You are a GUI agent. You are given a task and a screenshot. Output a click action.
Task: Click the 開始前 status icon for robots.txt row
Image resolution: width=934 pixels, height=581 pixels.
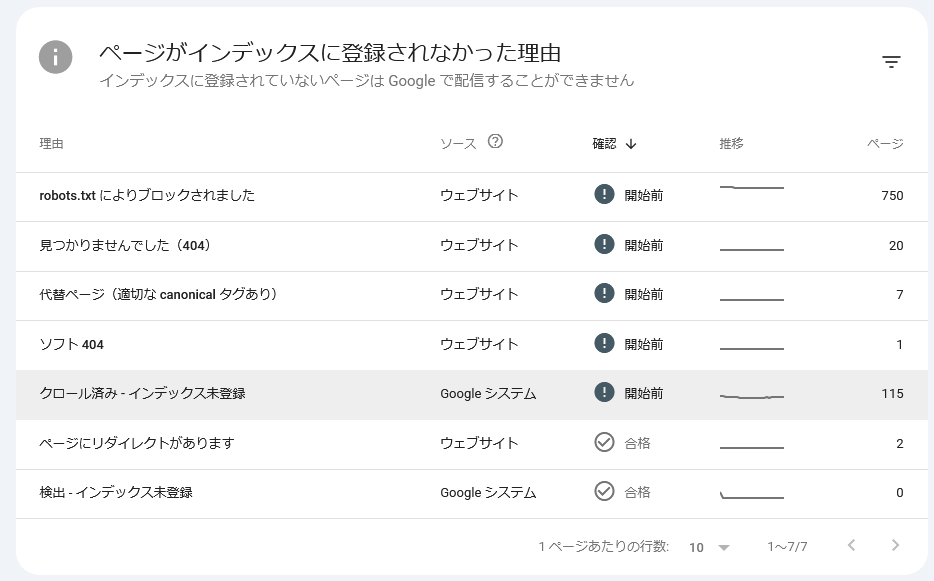coord(604,195)
